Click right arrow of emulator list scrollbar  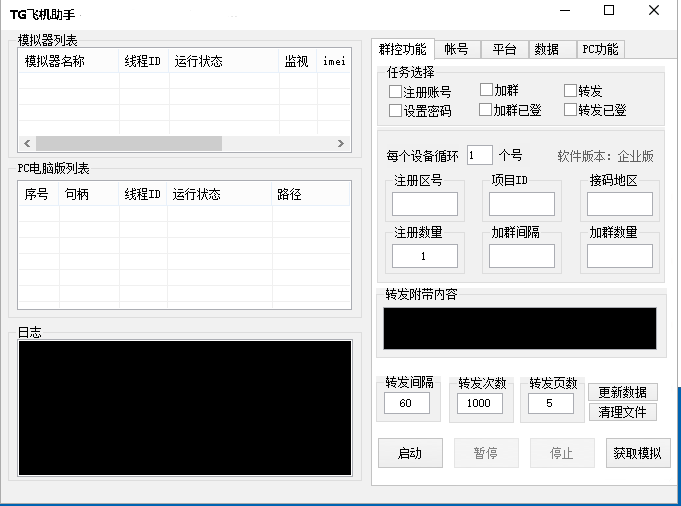[341, 143]
